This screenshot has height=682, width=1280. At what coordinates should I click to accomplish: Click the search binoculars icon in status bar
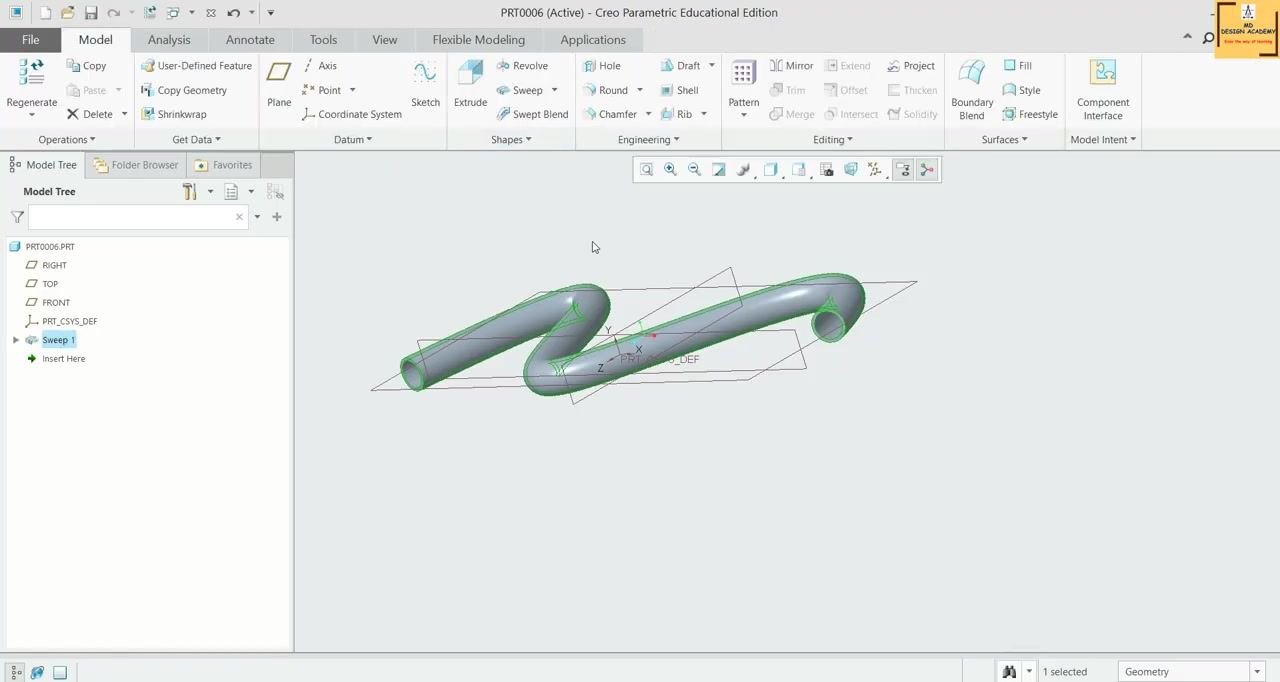[1009, 672]
